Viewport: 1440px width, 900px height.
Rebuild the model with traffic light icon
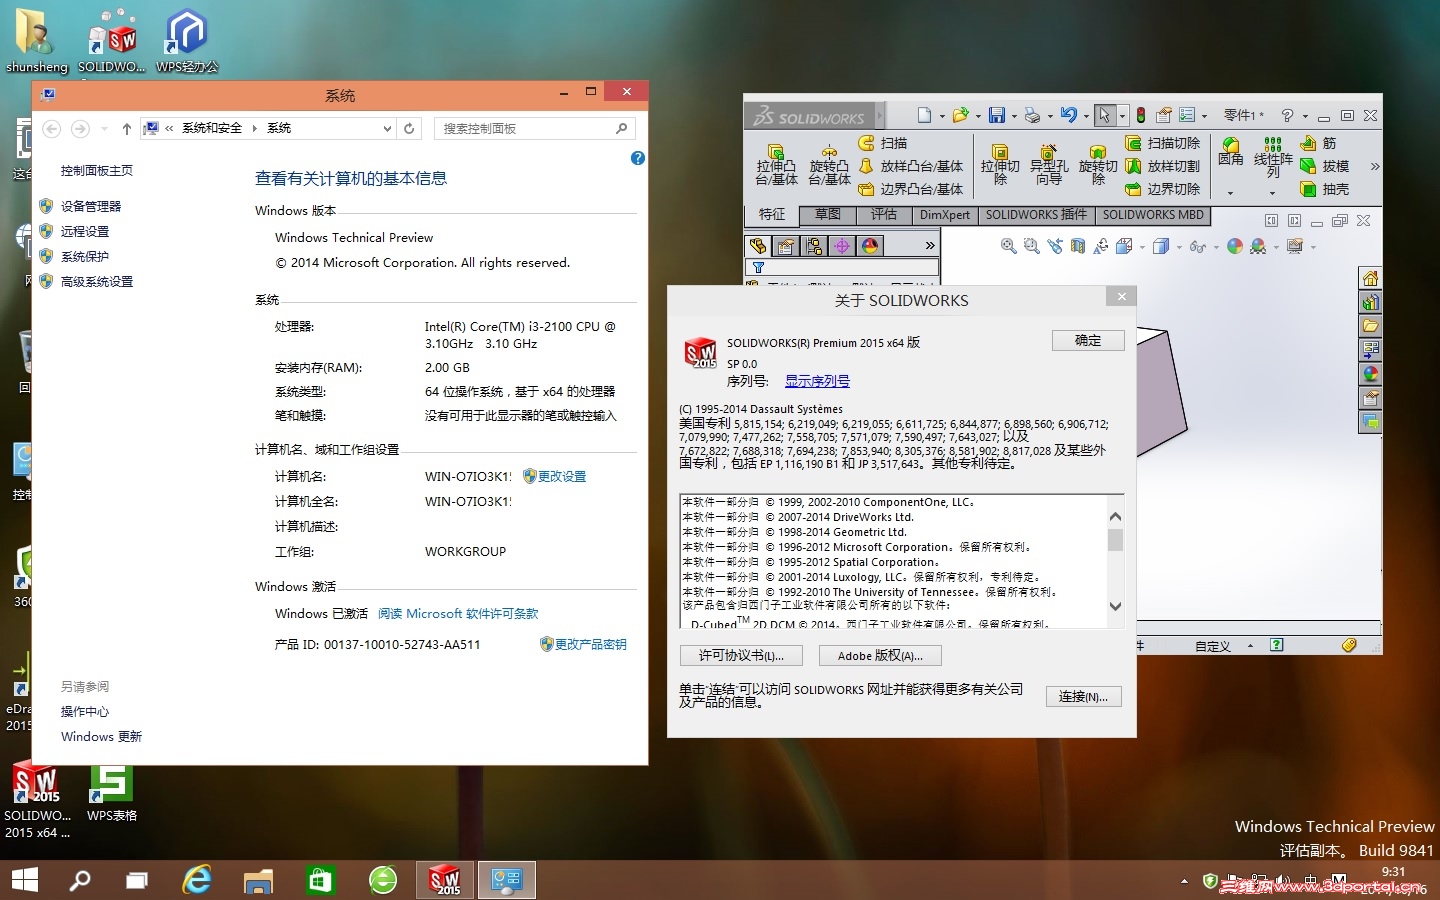[x=1140, y=115]
